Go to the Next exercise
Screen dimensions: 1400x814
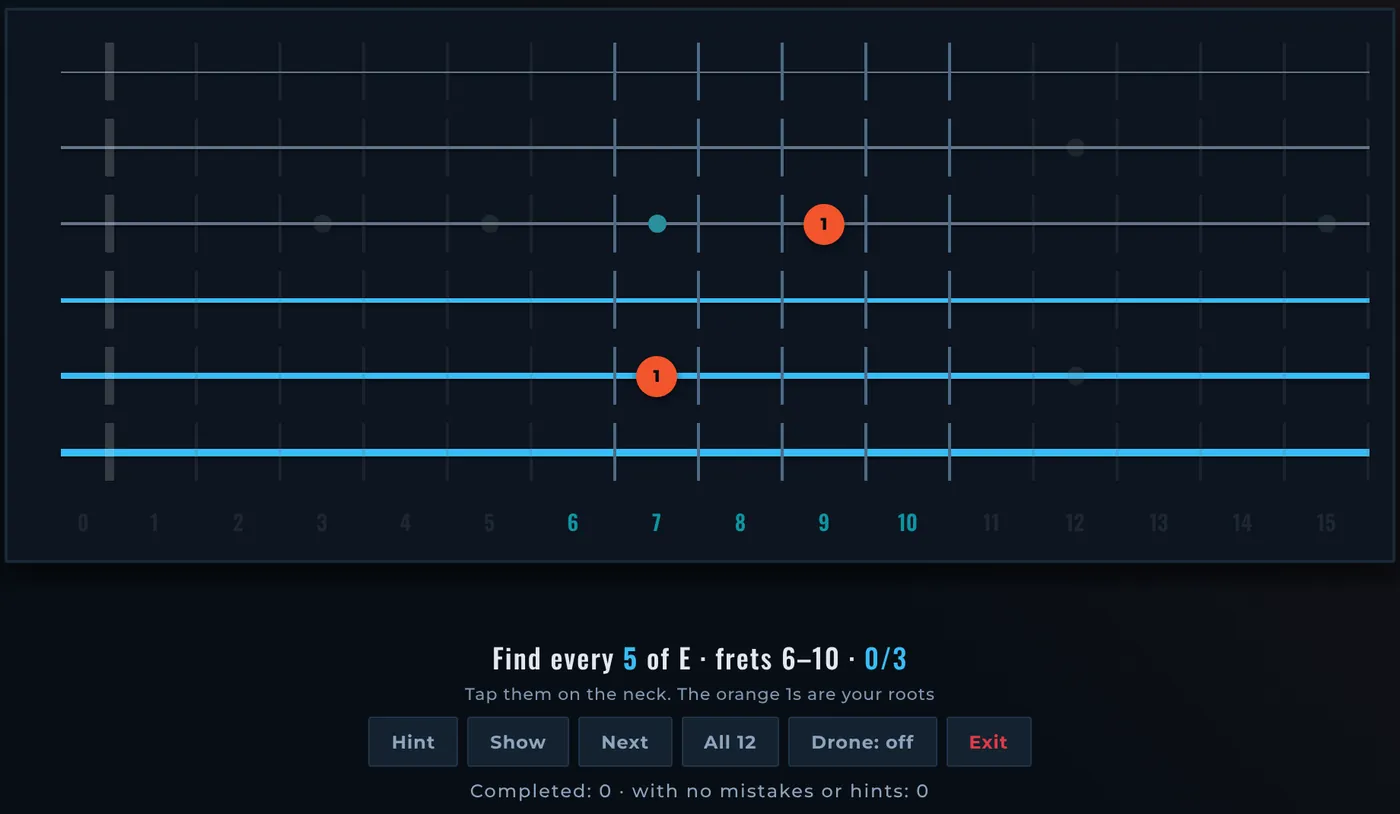click(625, 742)
